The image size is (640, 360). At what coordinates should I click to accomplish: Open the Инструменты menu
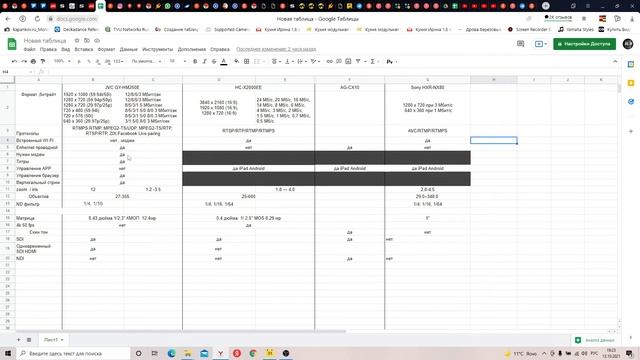(158, 49)
